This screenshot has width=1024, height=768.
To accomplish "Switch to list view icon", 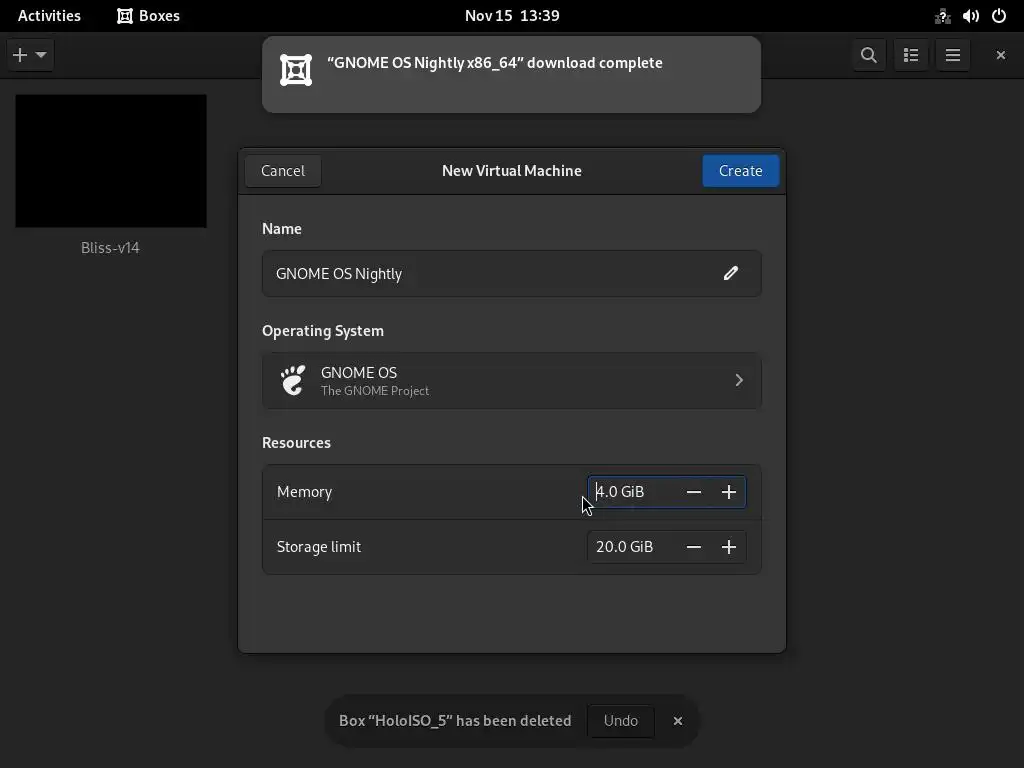I will point(911,55).
